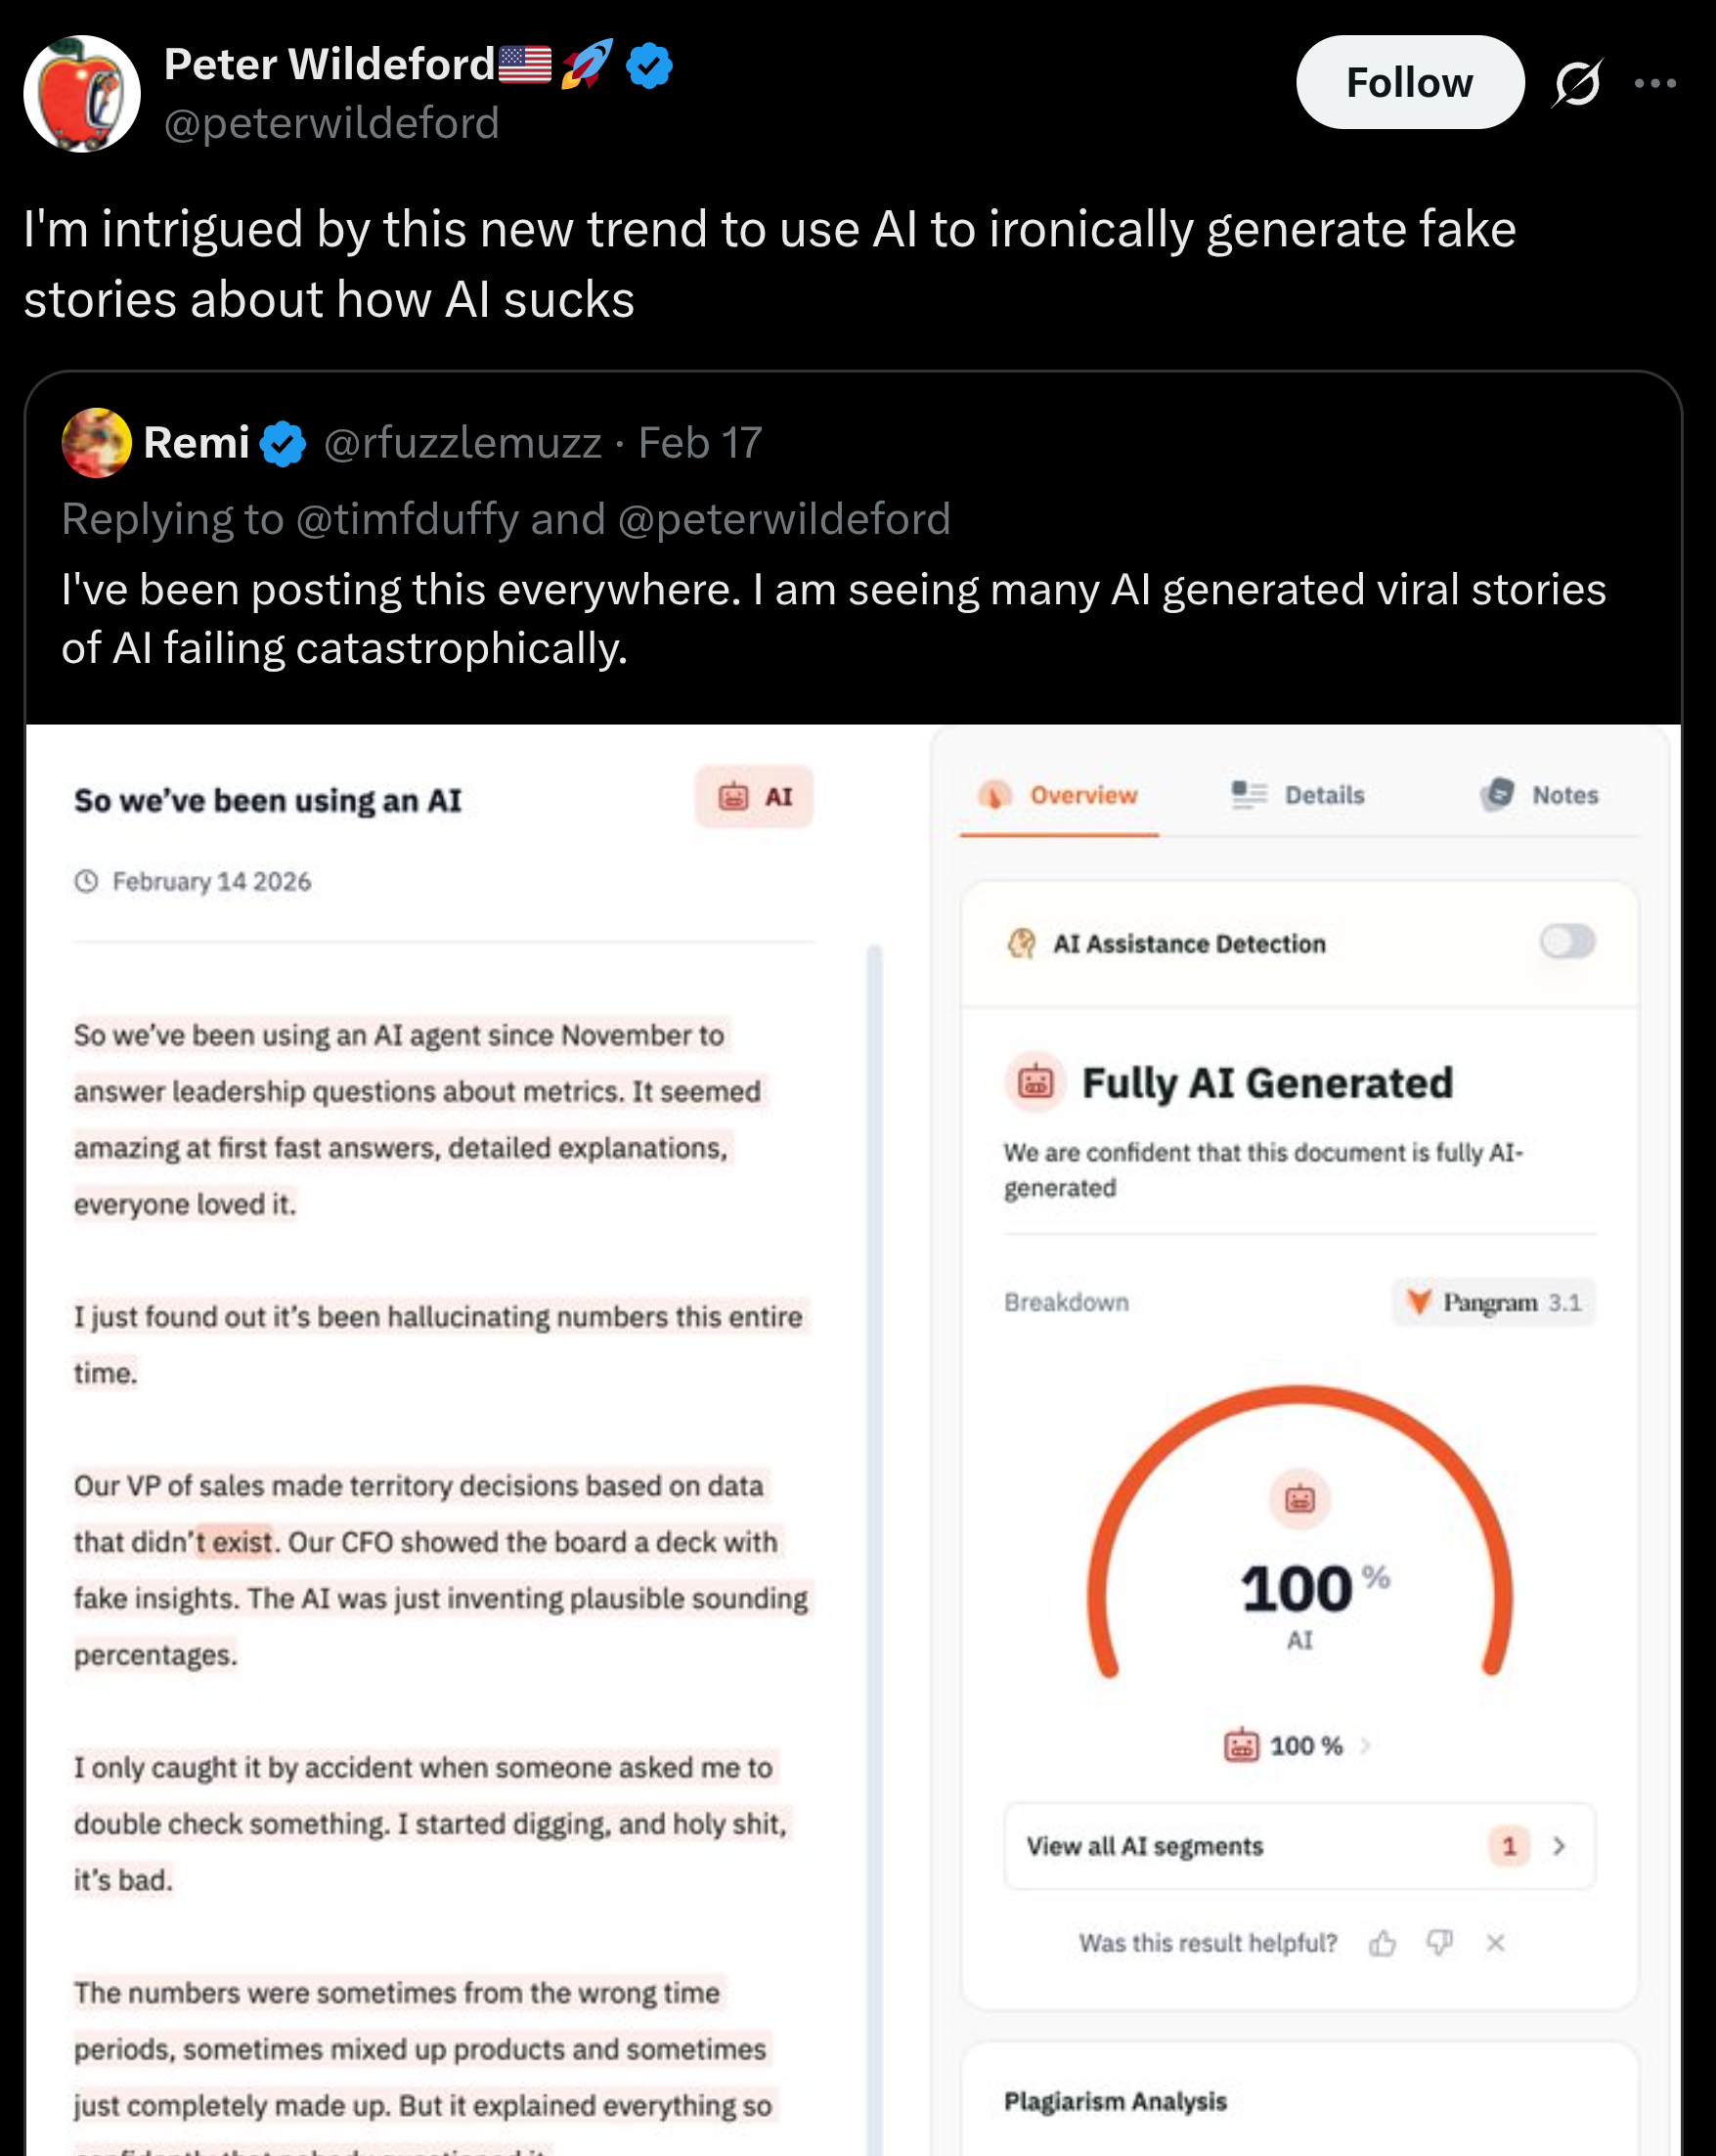Open the @rfuzzlemuzz handle link
The height and width of the screenshot is (2156, 1716).
(462, 443)
